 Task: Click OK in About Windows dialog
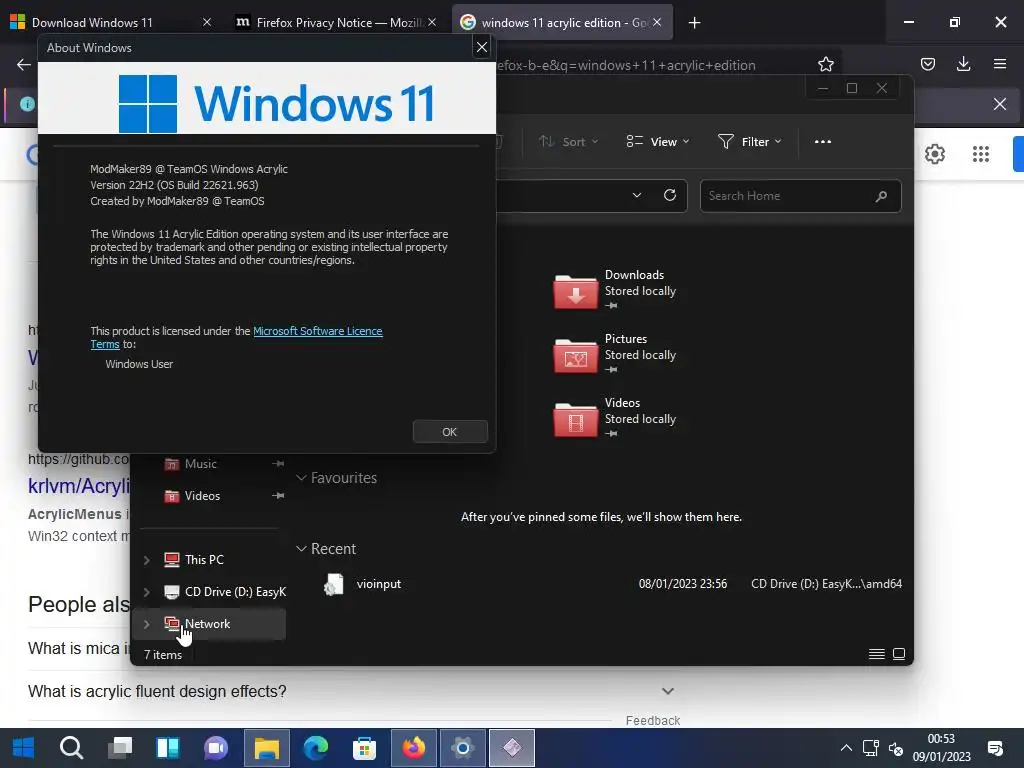pyautogui.click(x=450, y=432)
